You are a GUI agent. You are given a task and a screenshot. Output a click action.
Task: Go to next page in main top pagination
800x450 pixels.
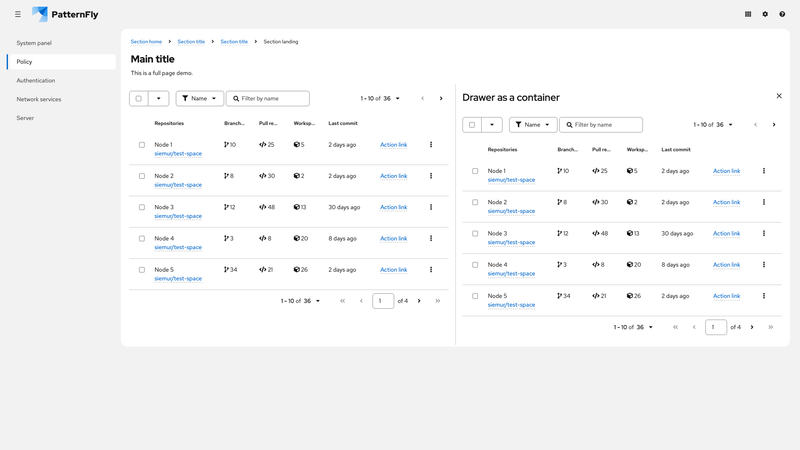coord(441,98)
